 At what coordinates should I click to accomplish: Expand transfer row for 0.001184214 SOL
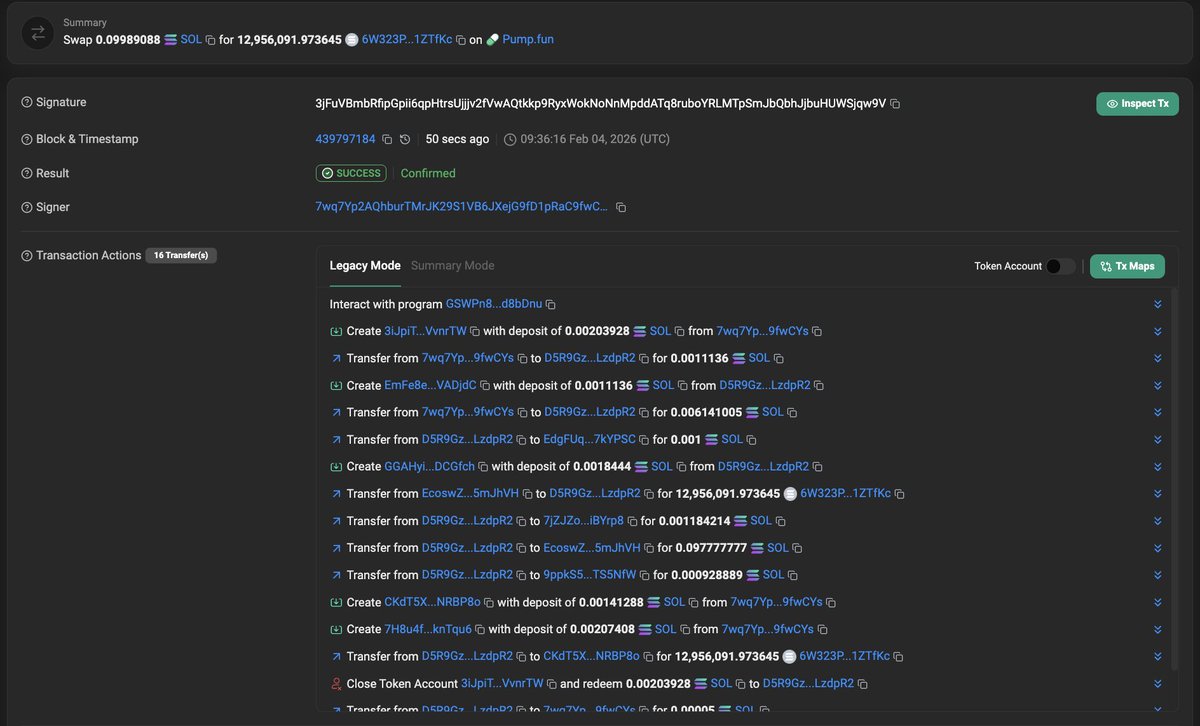[1157, 521]
